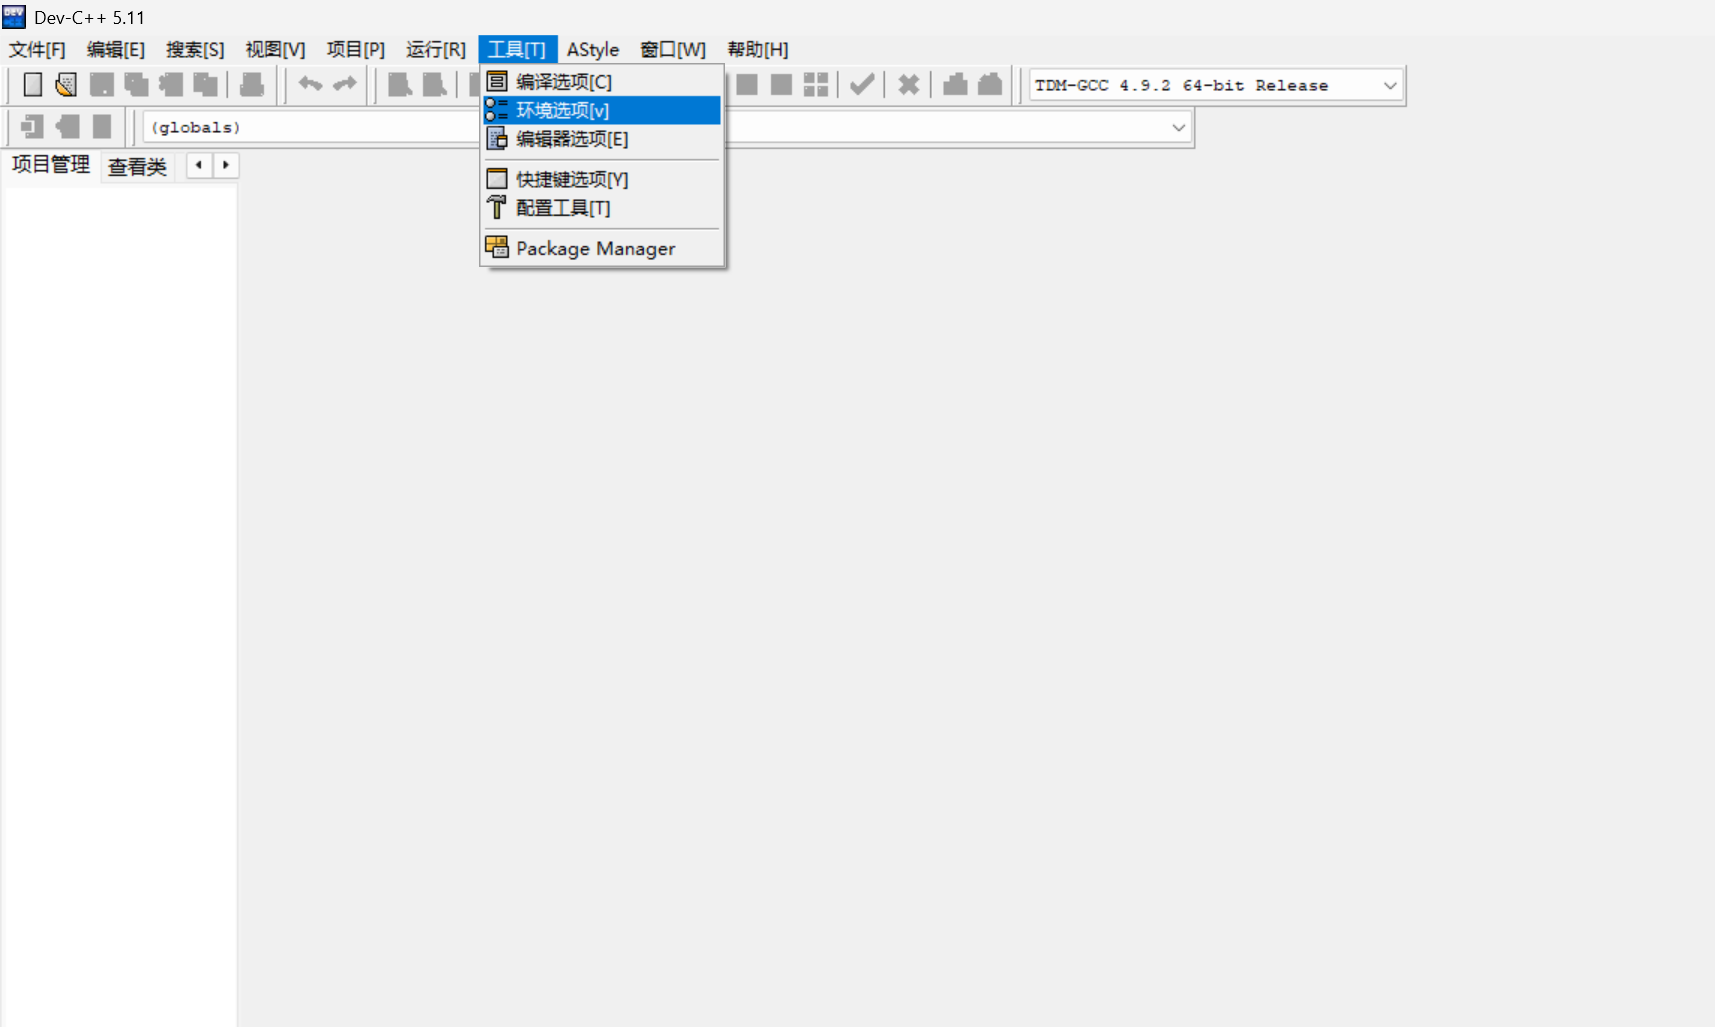Click the Run program toolbar icon
This screenshot has height=1027, width=1715.
(747, 85)
